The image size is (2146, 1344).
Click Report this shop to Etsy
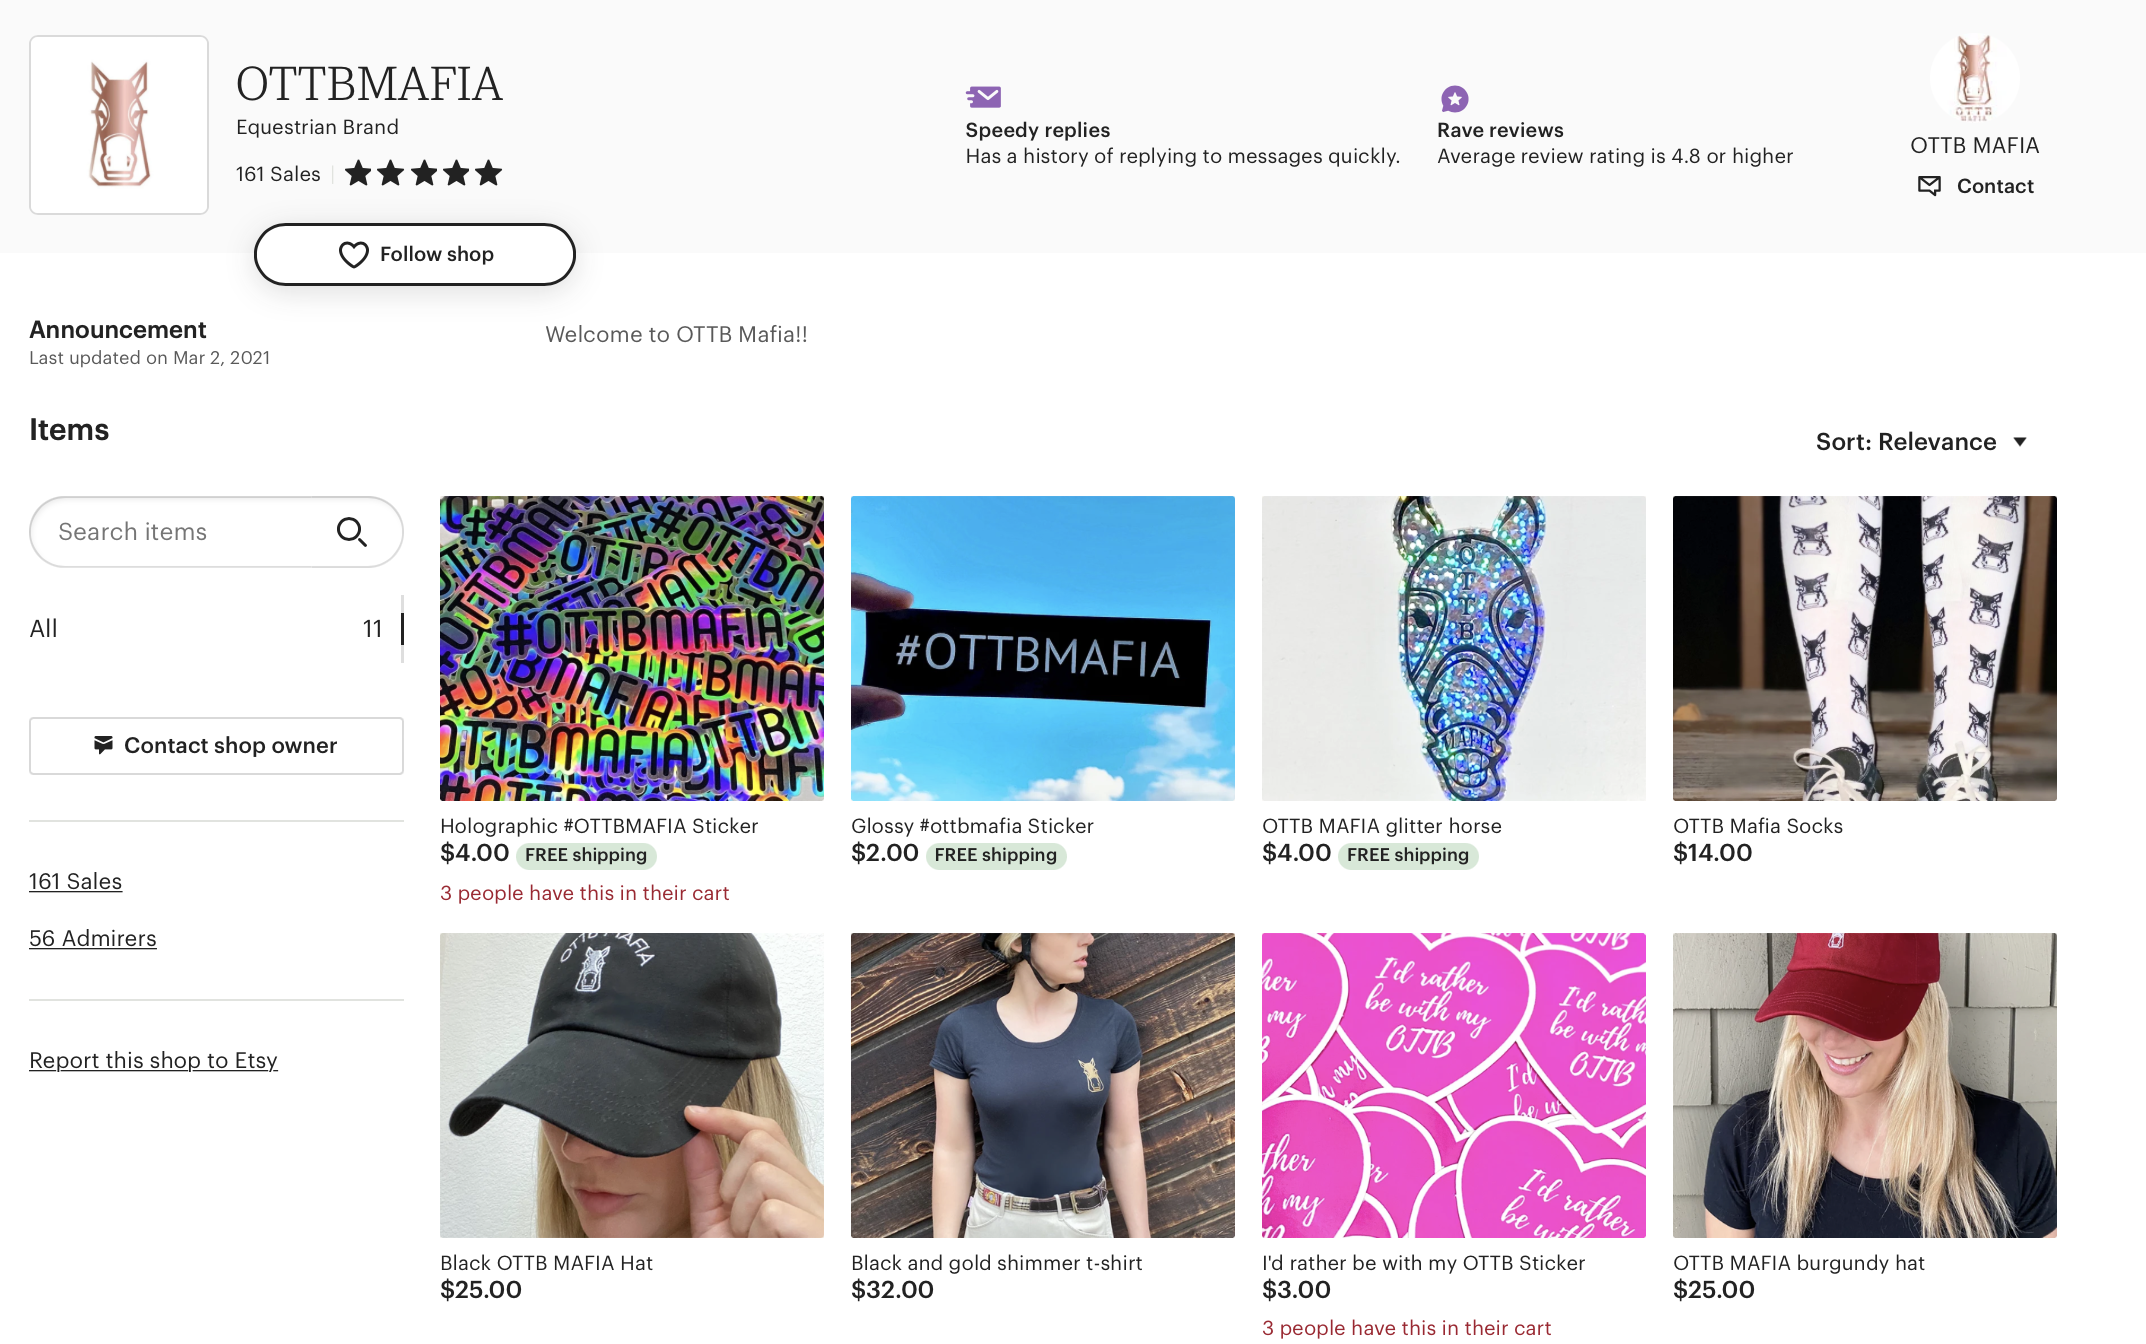tap(153, 1061)
